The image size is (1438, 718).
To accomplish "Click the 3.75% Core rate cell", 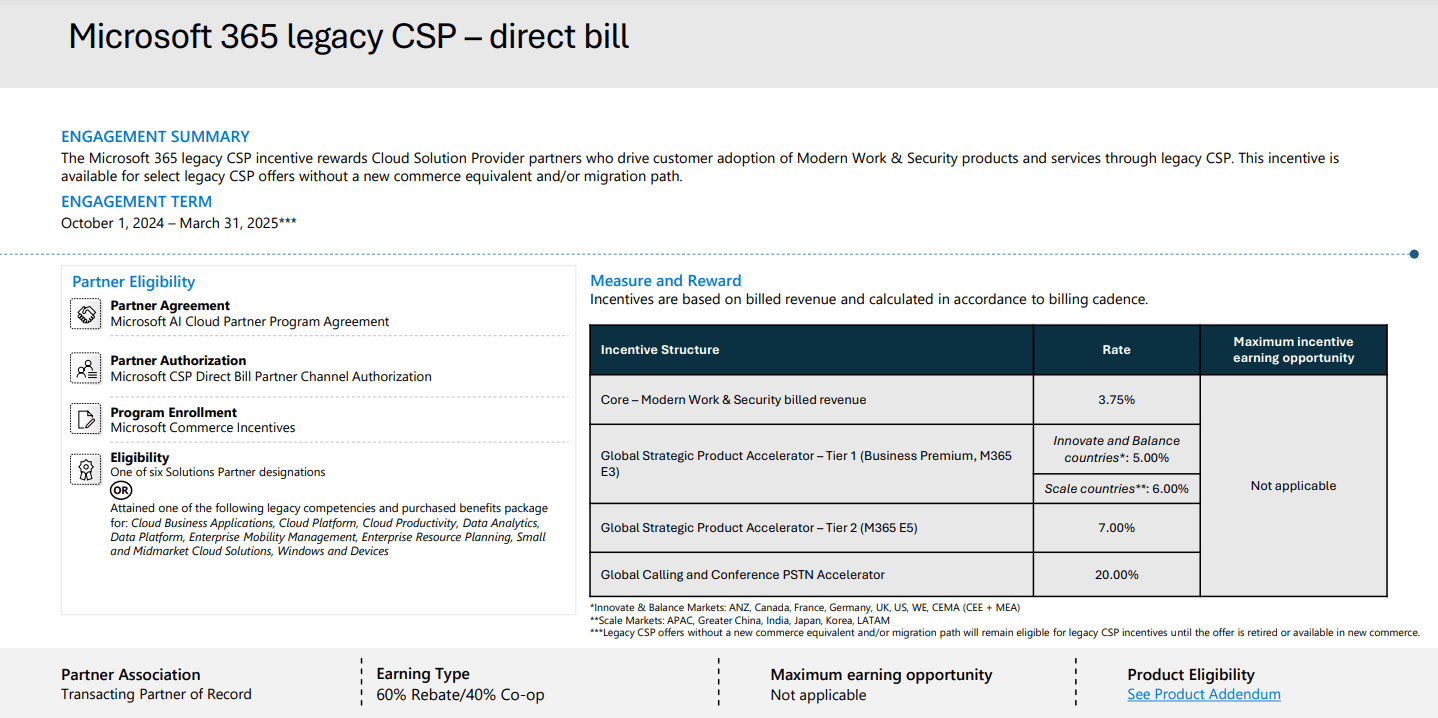I will tap(1115, 399).
